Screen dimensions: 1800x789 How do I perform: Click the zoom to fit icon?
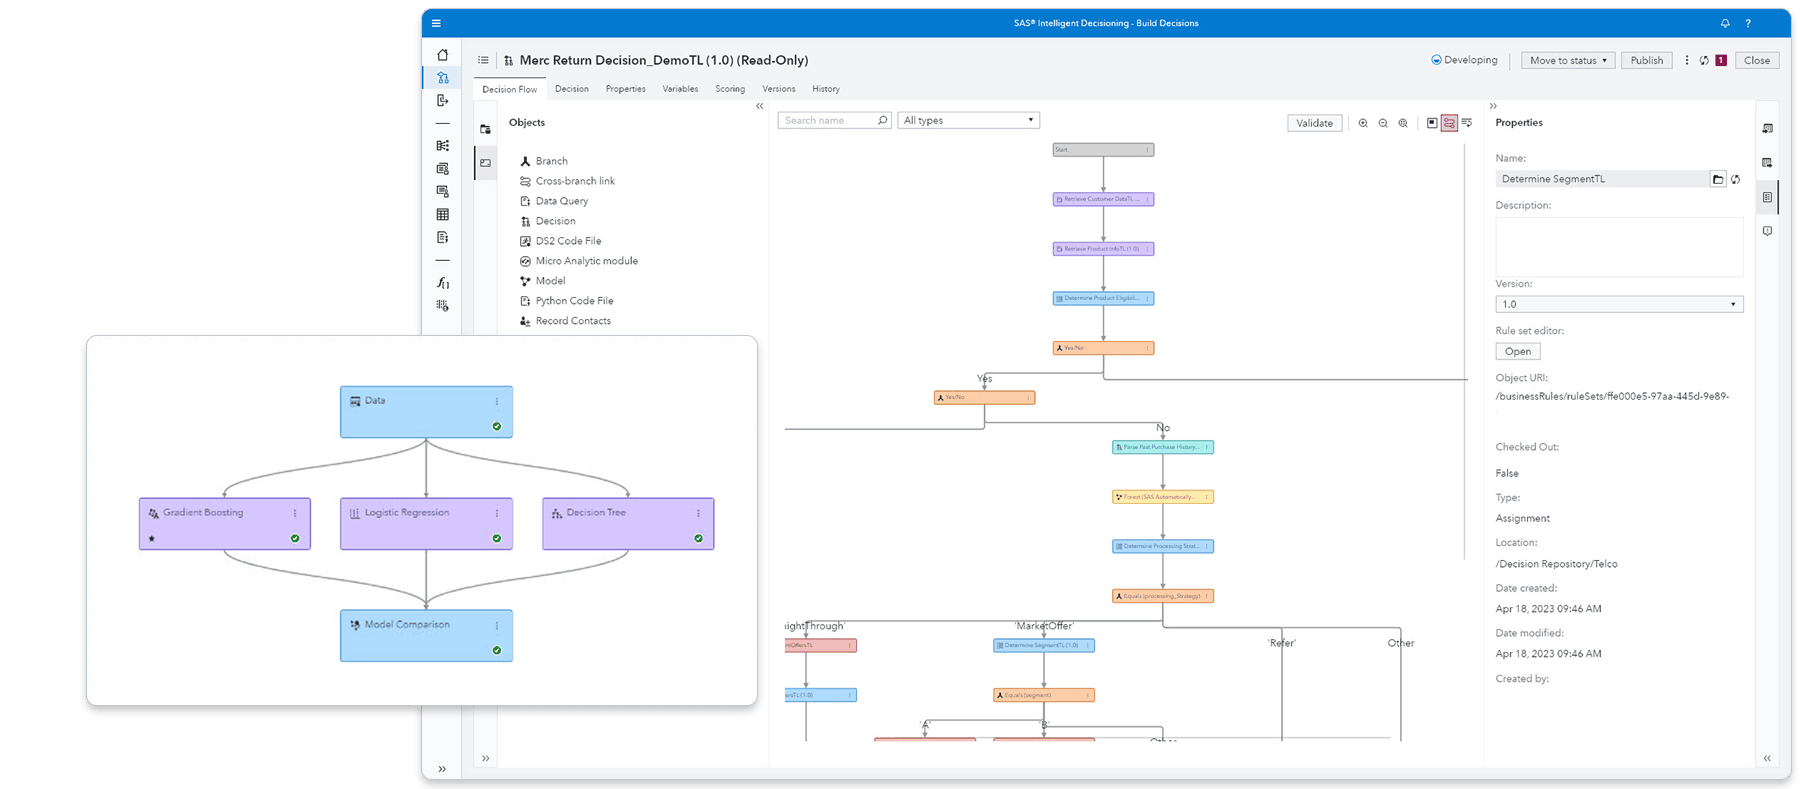tap(1403, 123)
